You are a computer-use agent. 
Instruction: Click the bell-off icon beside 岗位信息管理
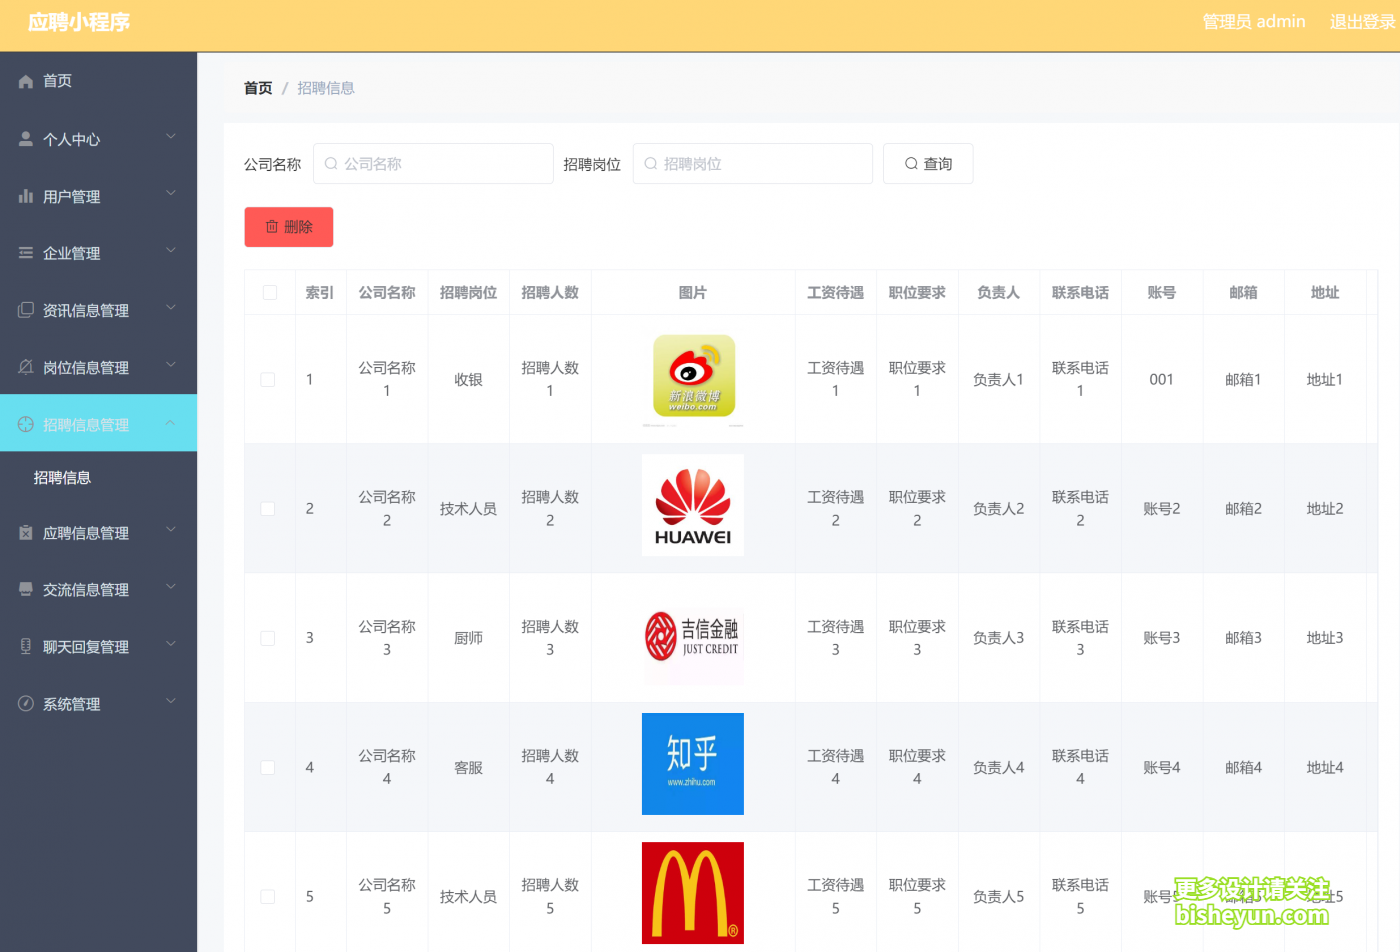pyautogui.click(x=26, y=367)
